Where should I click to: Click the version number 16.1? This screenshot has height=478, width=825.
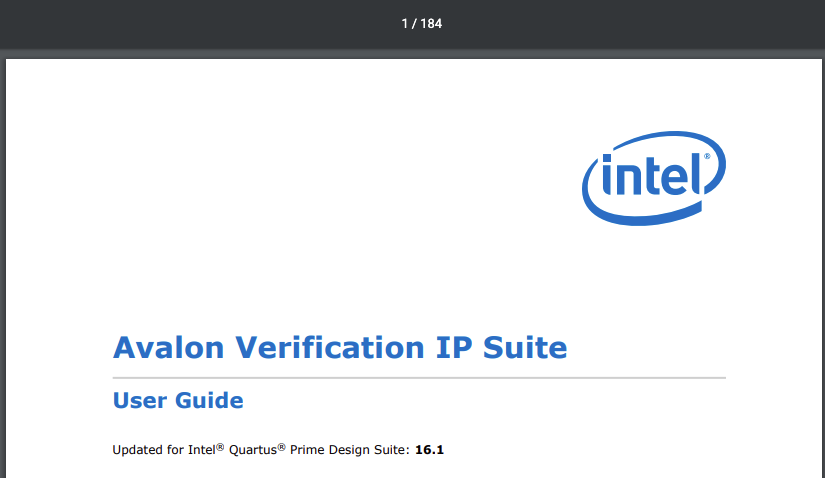pos(429,450)
